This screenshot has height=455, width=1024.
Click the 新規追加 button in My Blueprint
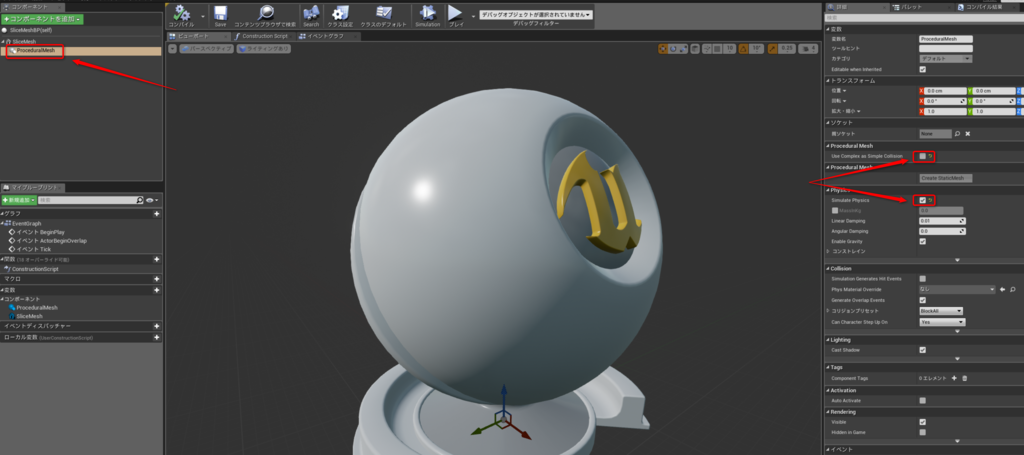click(19, 200)
